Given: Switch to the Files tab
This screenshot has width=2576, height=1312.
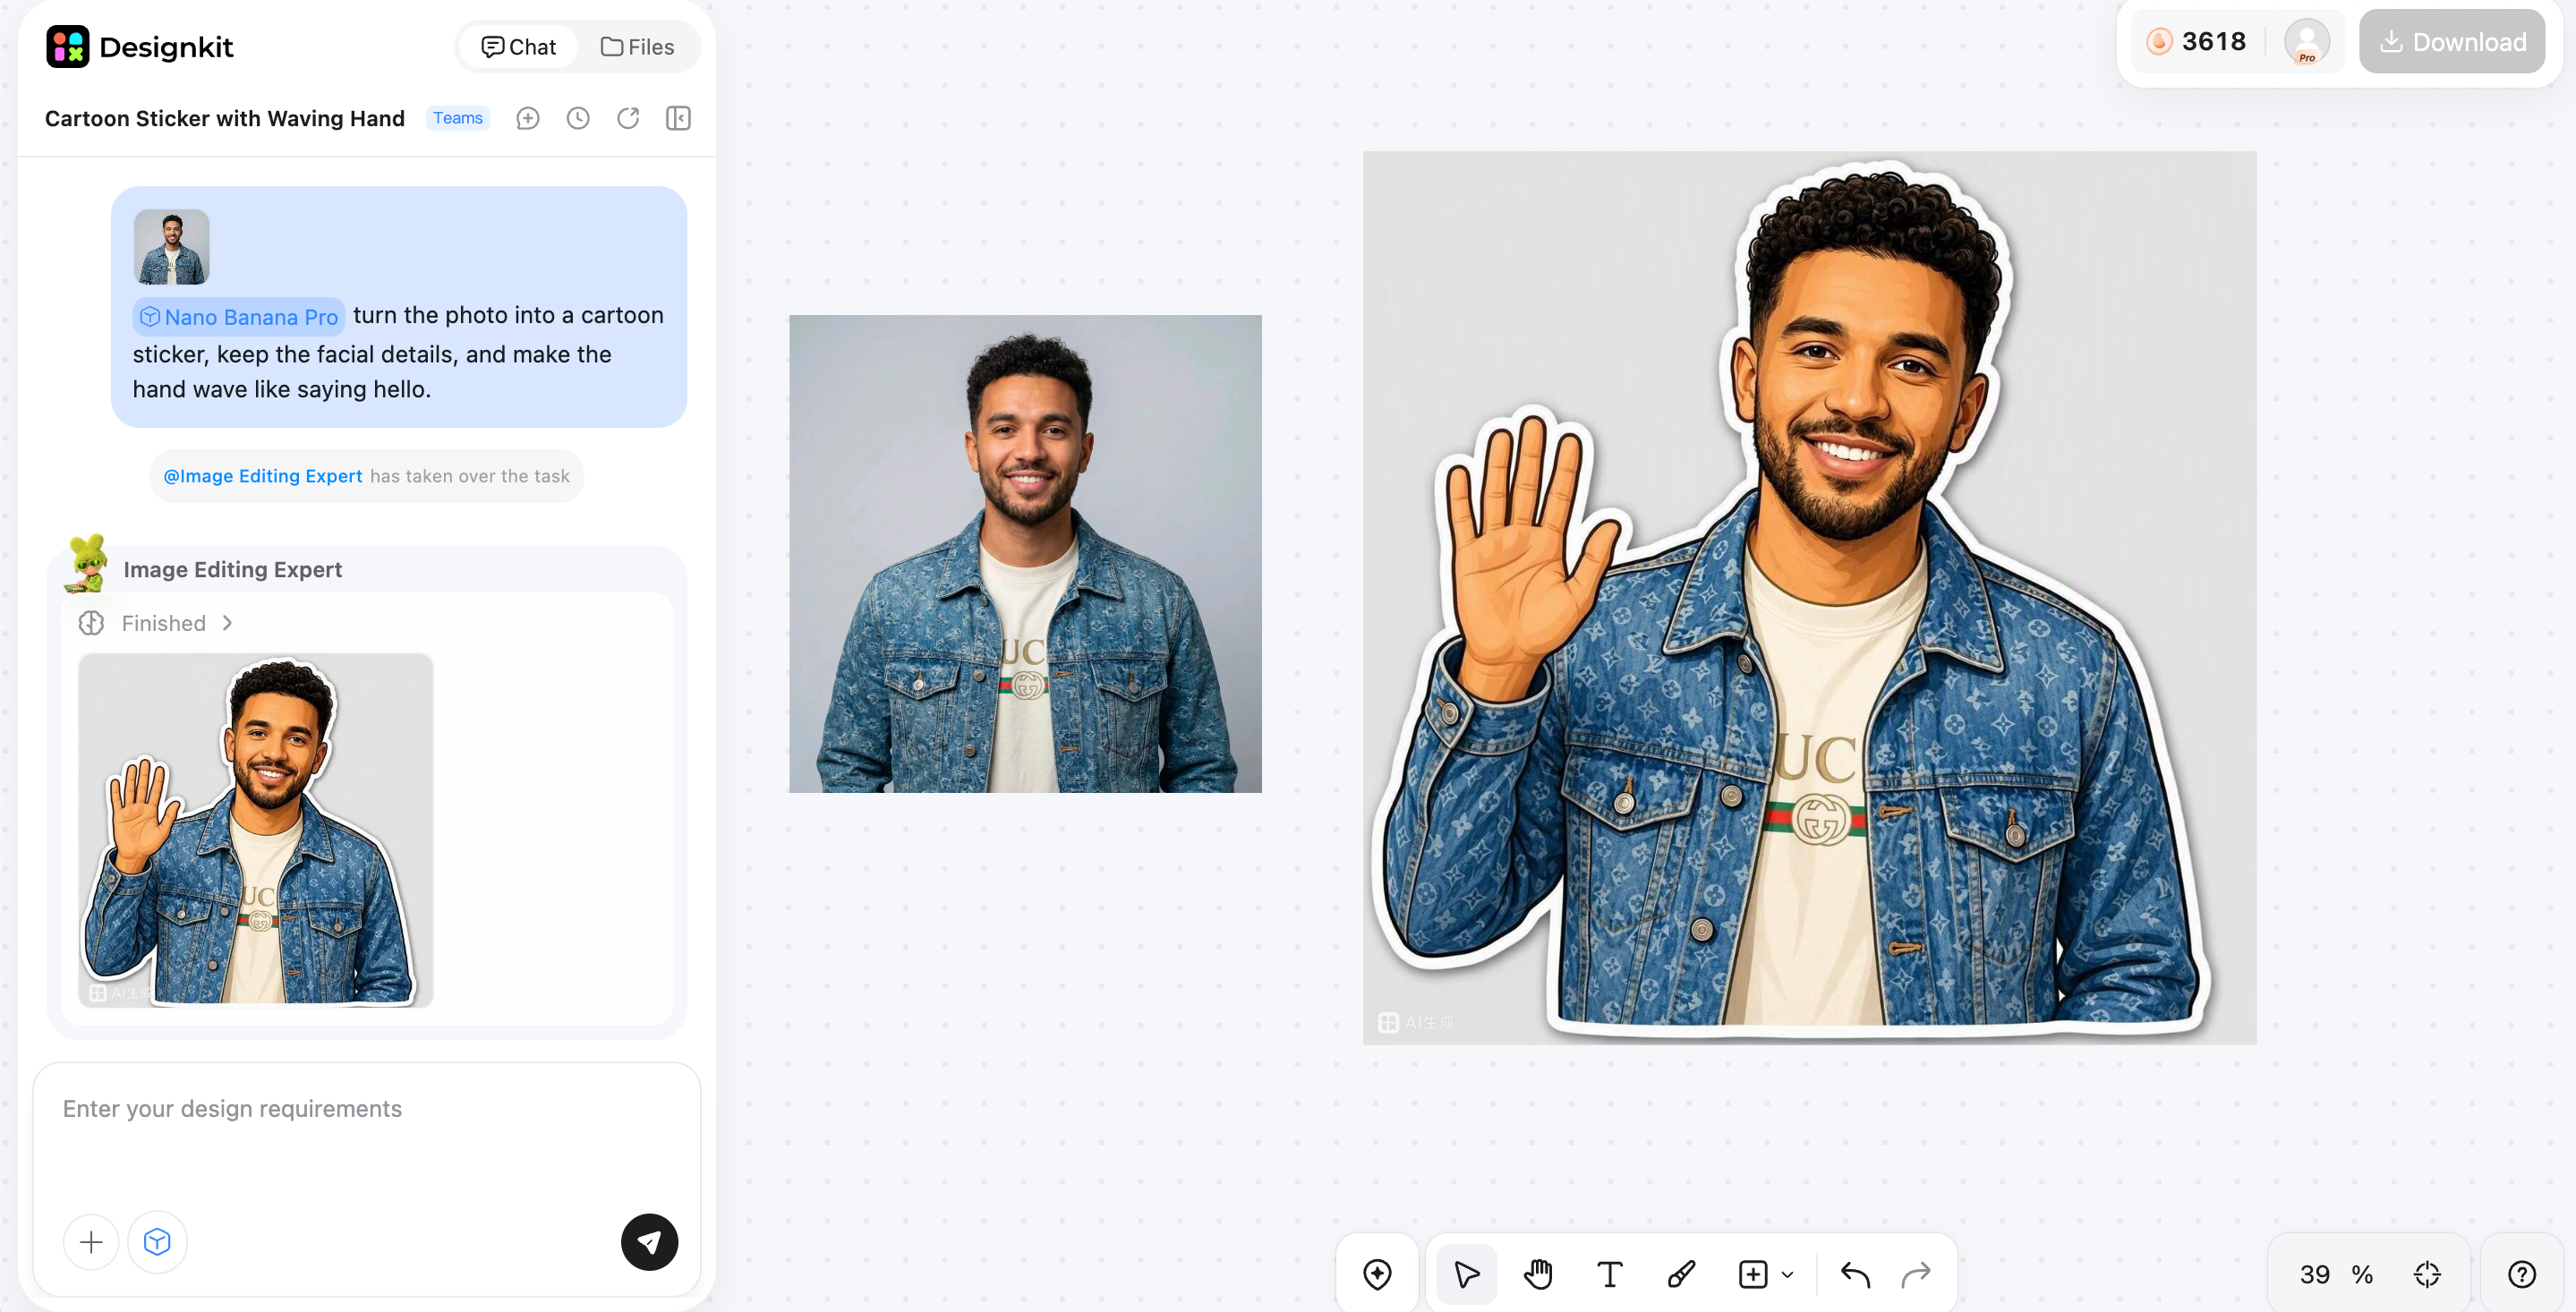Looking at the screenshot, I should tap(637, 47).
